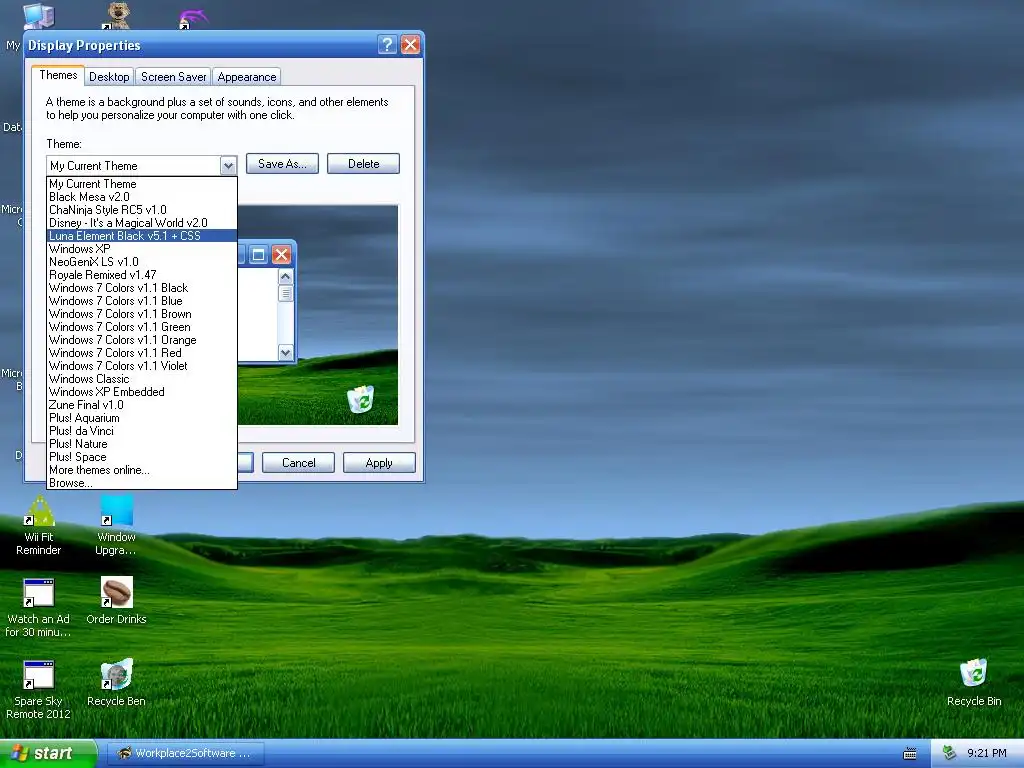
Task: Select the My Computer icon at top left
Action: pos(39,16)
